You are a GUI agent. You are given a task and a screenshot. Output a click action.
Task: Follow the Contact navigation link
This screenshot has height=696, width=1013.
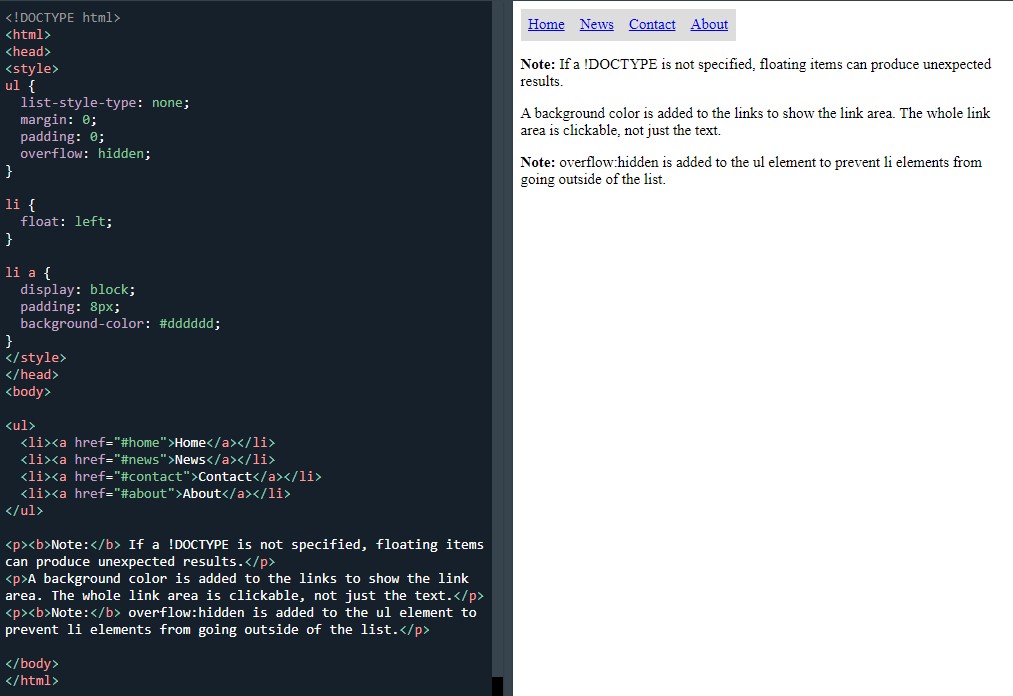652,25
